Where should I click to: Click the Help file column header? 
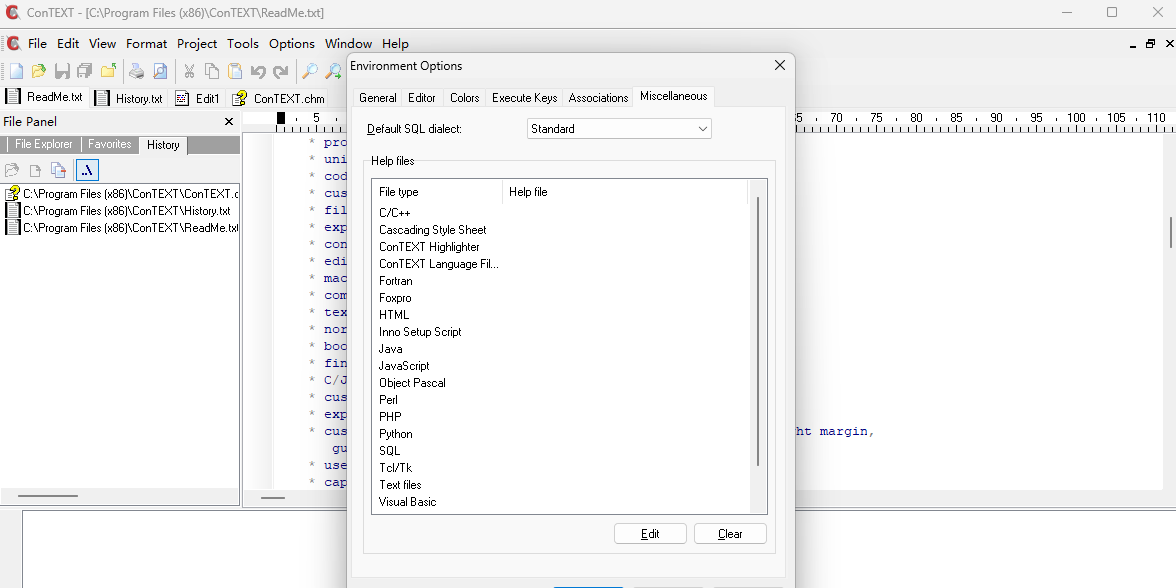tap(625, 192)
